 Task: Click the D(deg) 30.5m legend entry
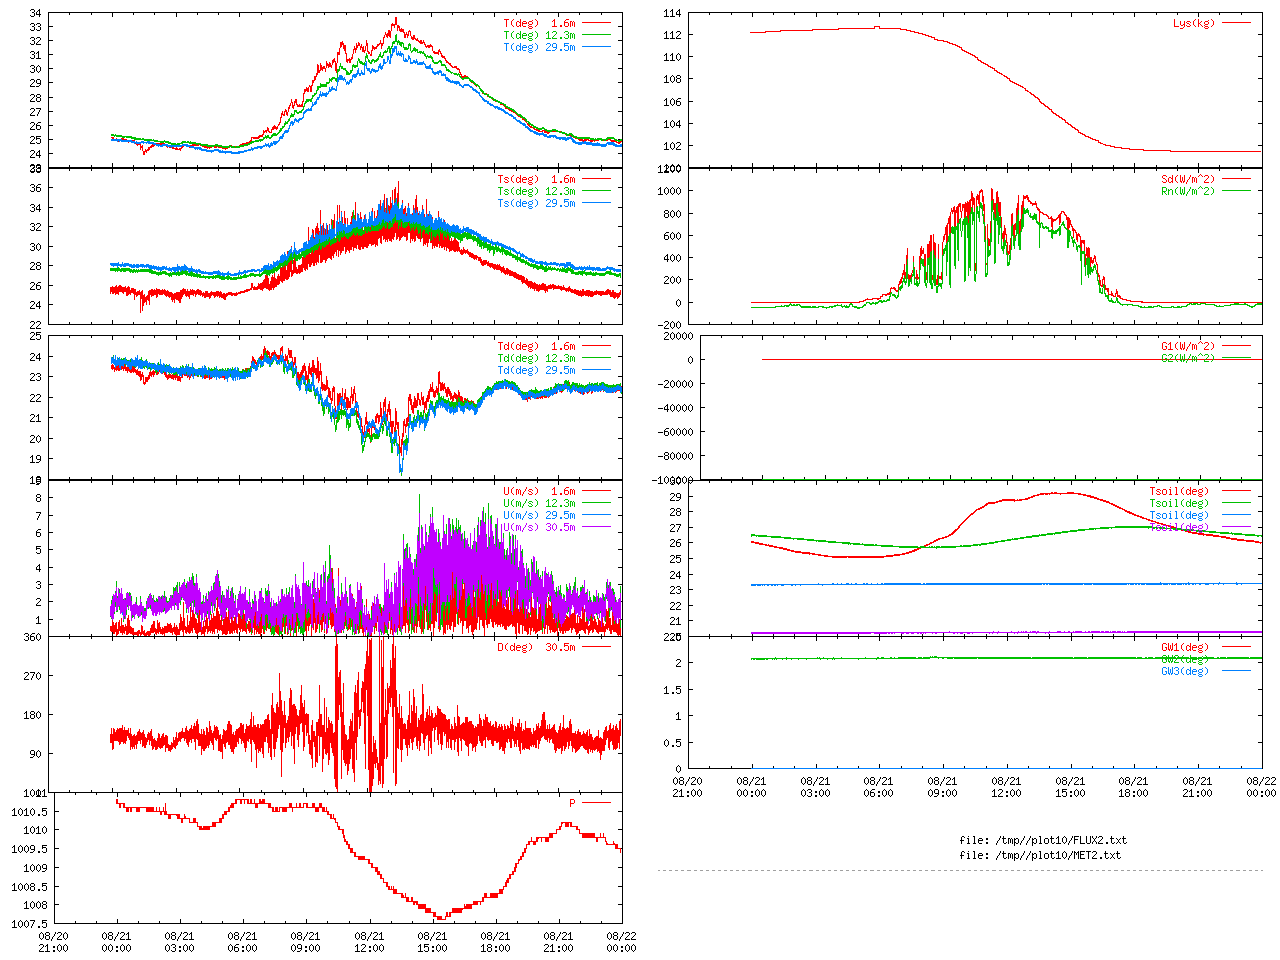[x=553, y=647]
